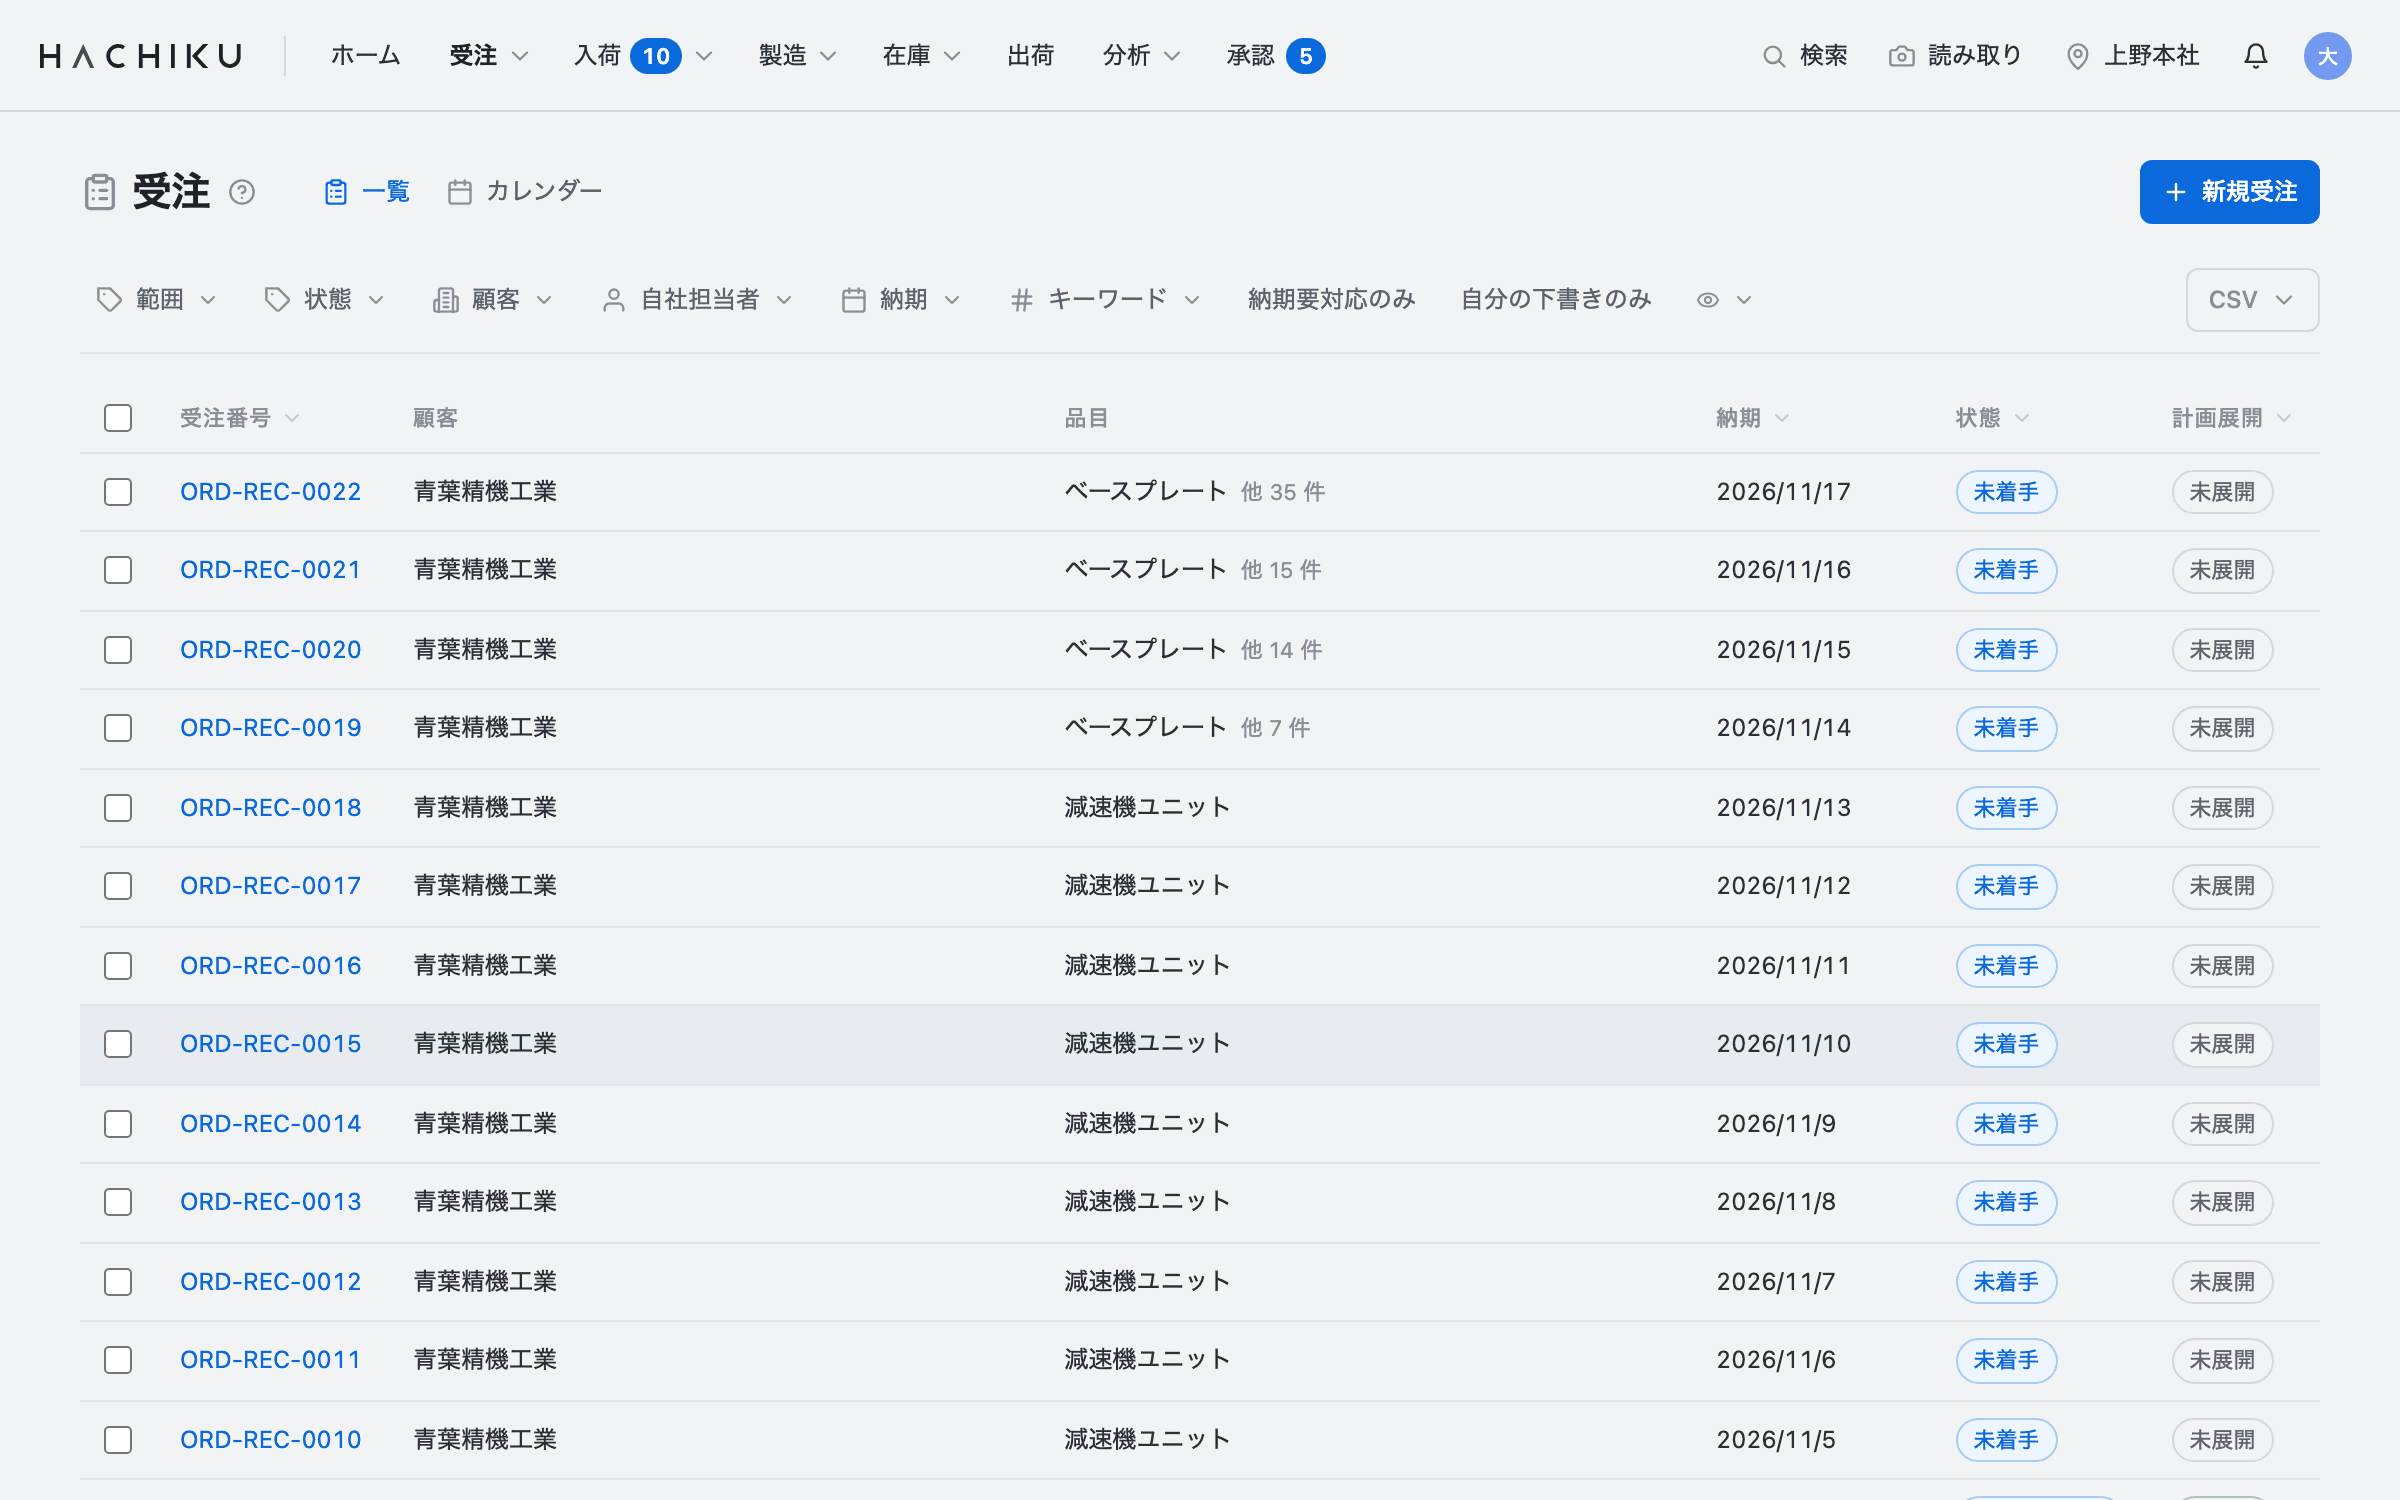Image resolution: width=2400 pixels, height=1500 pixels.
Task: Click the 検索 search icon
Action: 1773,56
